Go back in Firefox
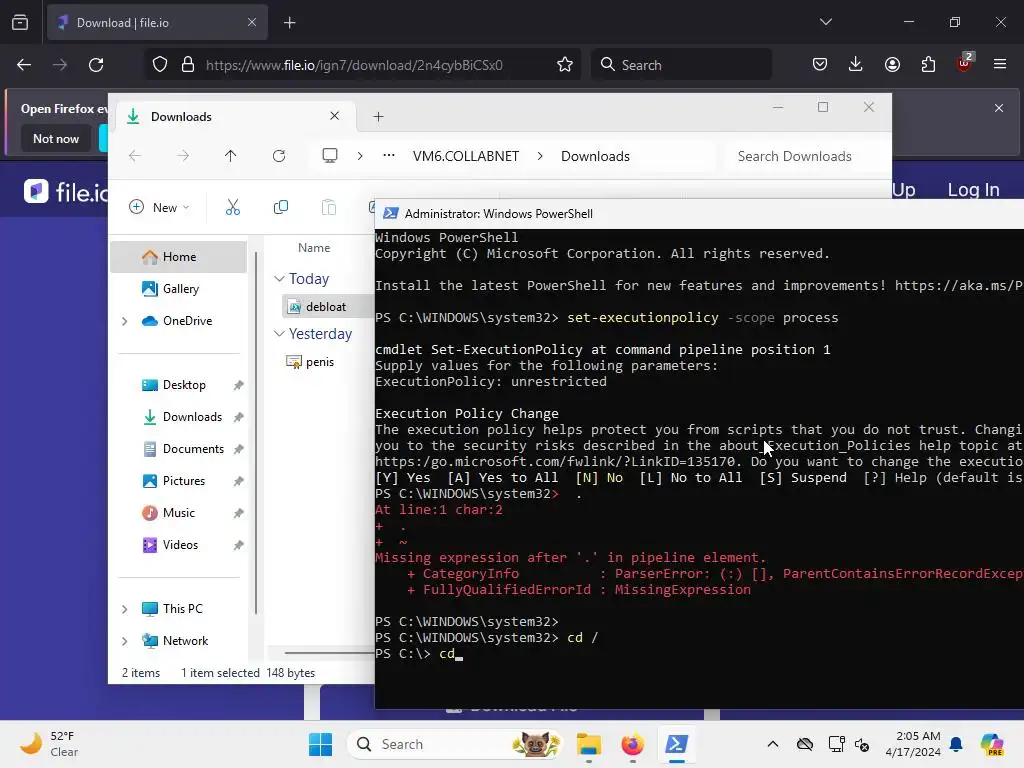Image resolution: width=1024 pixels, height=768 pixels. pyautogui.click(x=24, y=65)
